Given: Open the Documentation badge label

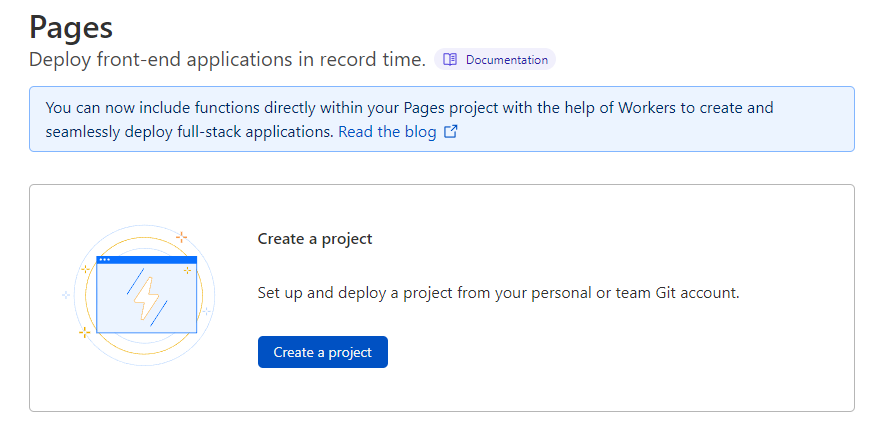Looking at the screenshot, I should click(506, 60).
